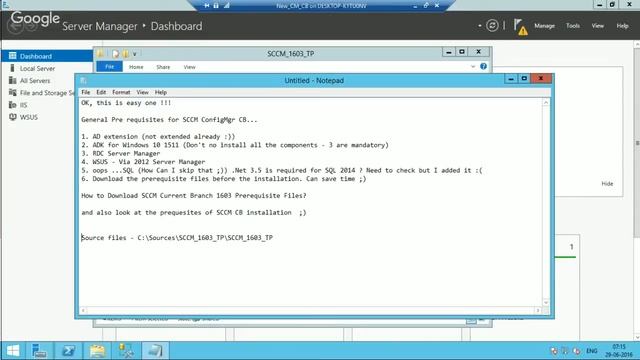Open Notepad File menu
The height and width of the screenshot is (360, 640).
[x=86, y=92]
